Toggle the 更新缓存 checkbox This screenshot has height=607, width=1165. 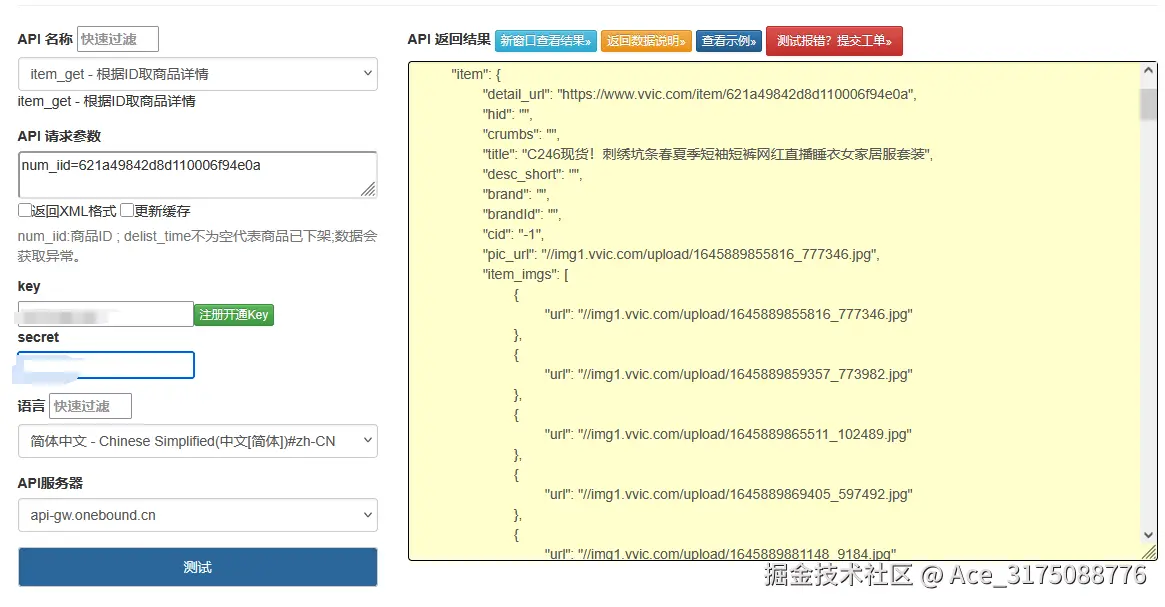tap(127, 210)
